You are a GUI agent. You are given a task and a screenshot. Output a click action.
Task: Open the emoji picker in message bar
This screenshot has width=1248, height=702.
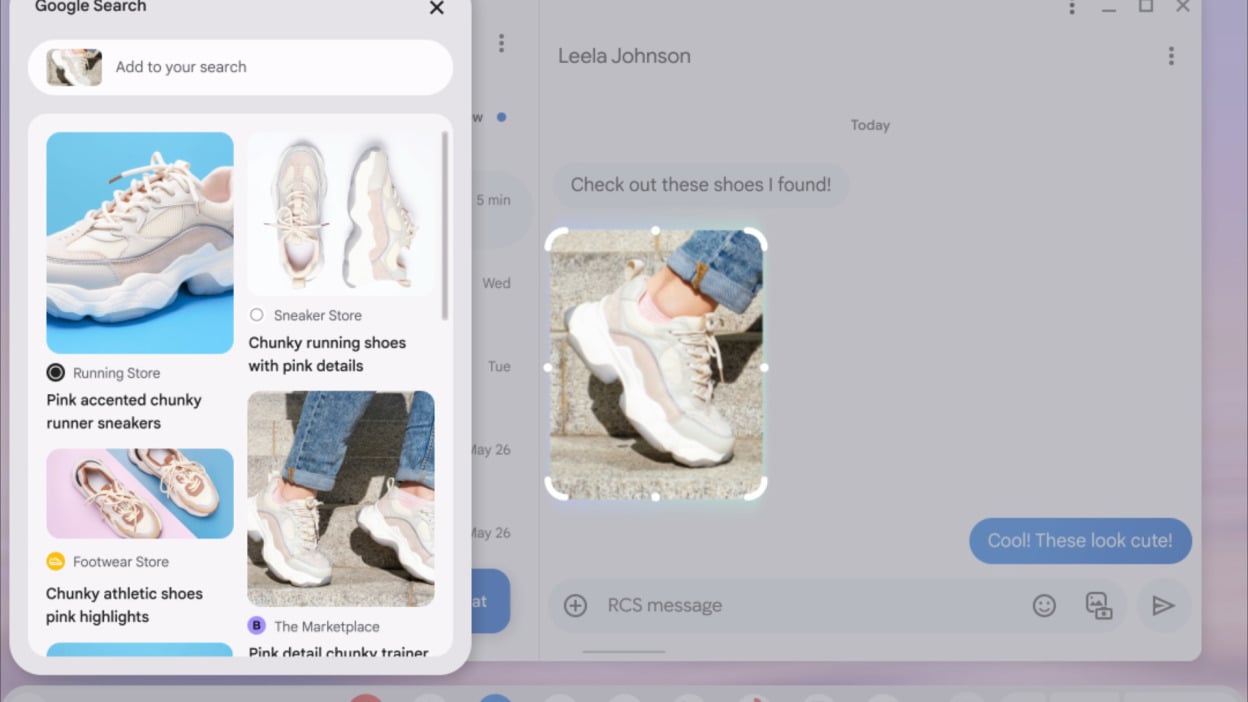pyautogui.click(x=1044, y=605)
